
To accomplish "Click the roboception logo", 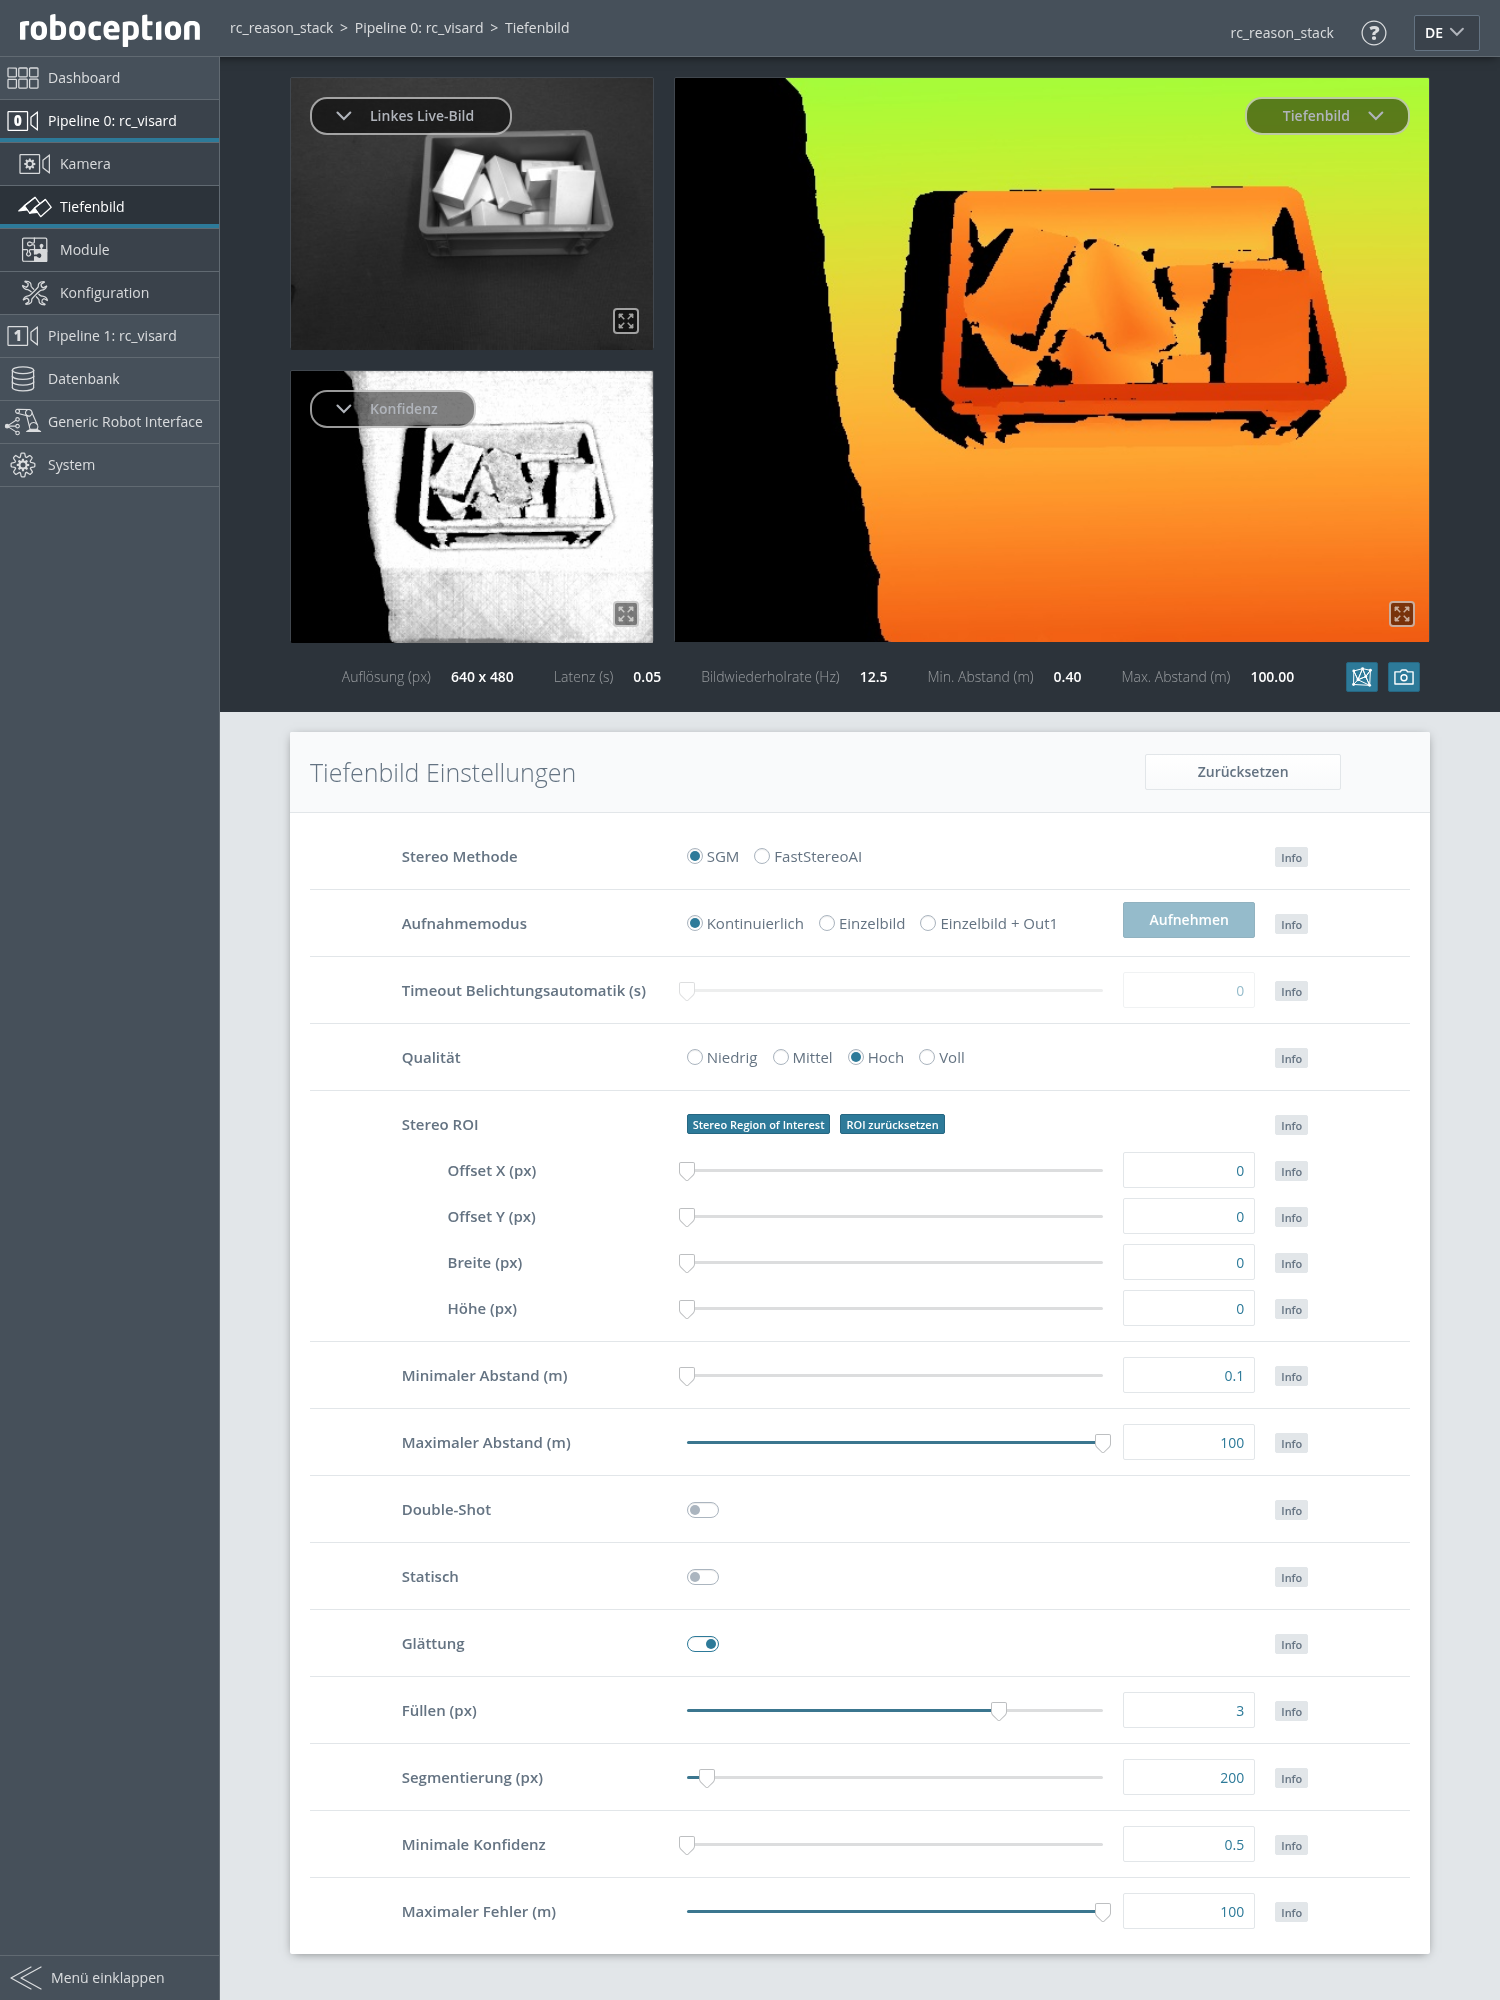I will click(x=110, y=28).
